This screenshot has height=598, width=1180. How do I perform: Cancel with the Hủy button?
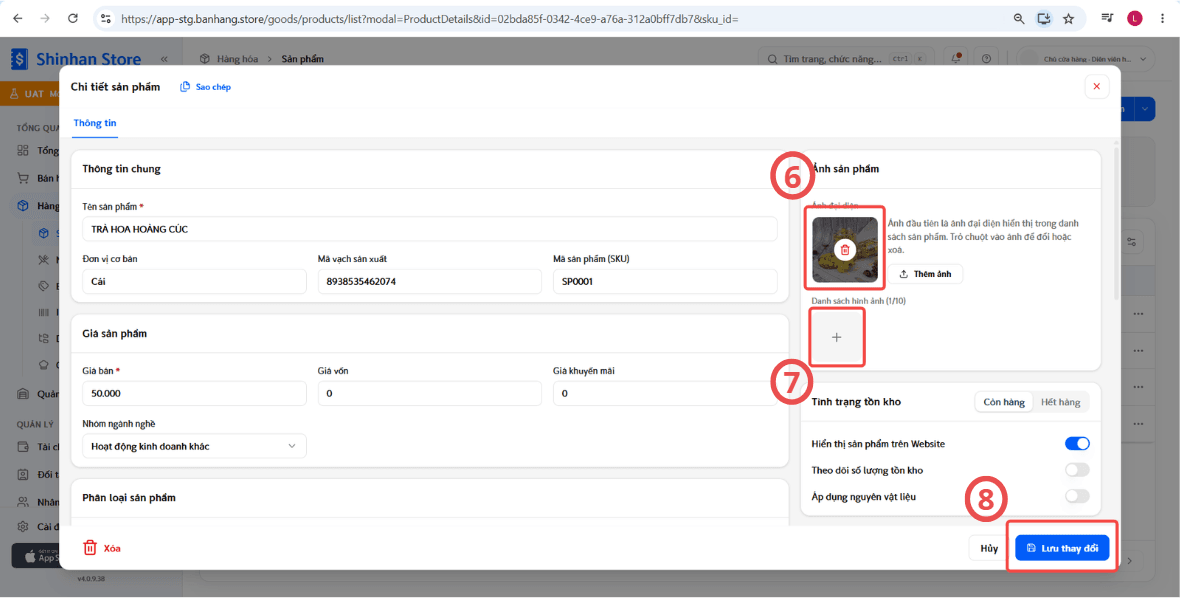tap(989, 548)
